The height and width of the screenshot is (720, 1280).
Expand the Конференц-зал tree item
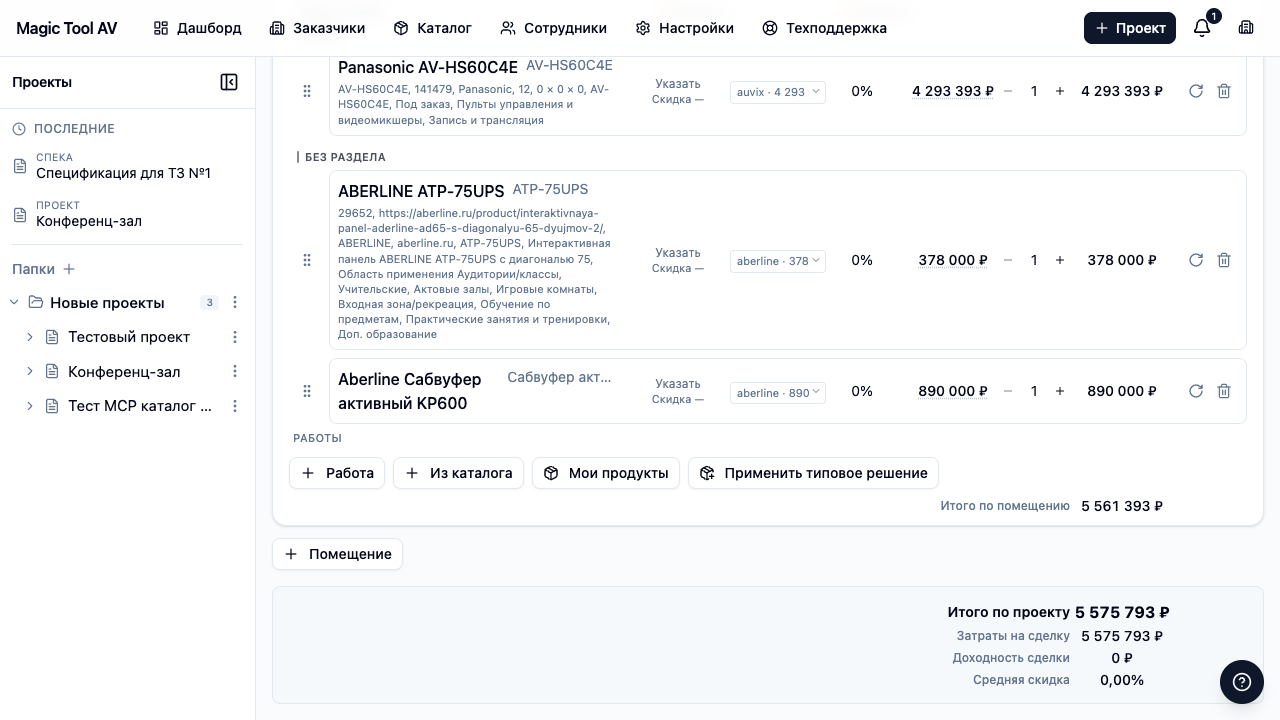[30, 372]
